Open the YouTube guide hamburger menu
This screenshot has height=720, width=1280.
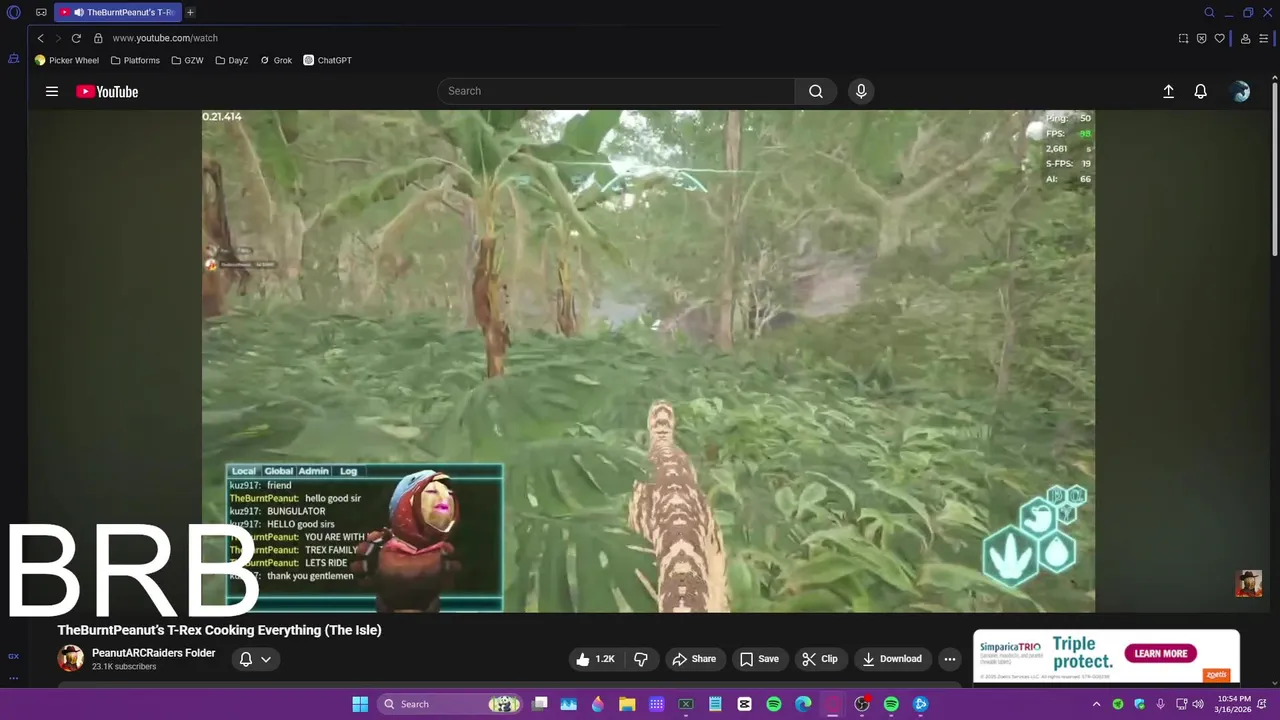pos(52,91)
